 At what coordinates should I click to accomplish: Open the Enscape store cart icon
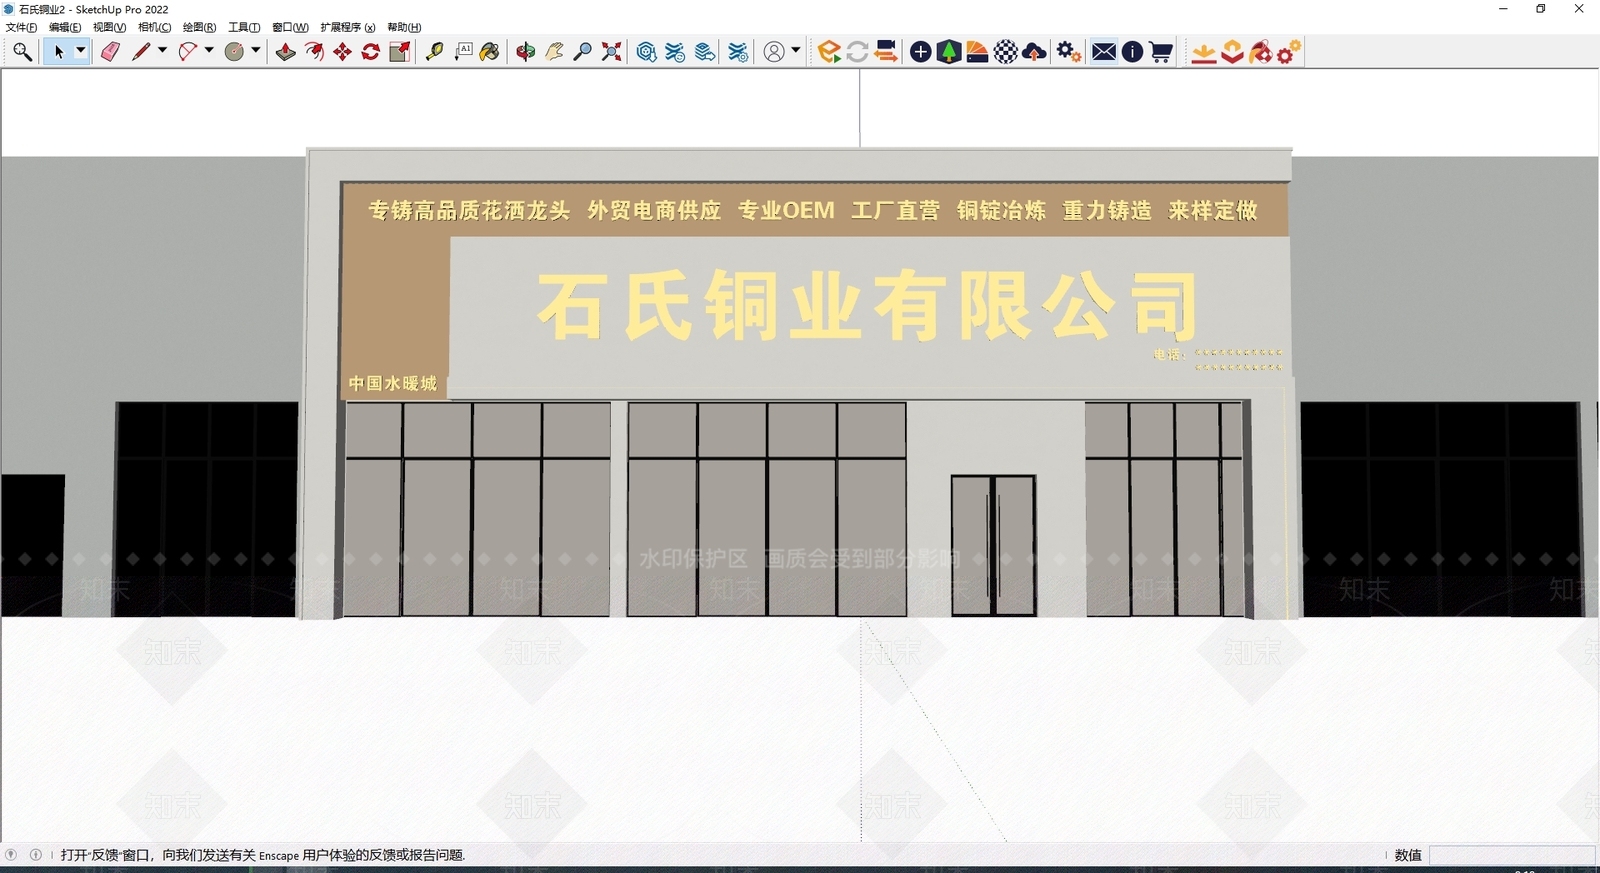point(1160,52)
